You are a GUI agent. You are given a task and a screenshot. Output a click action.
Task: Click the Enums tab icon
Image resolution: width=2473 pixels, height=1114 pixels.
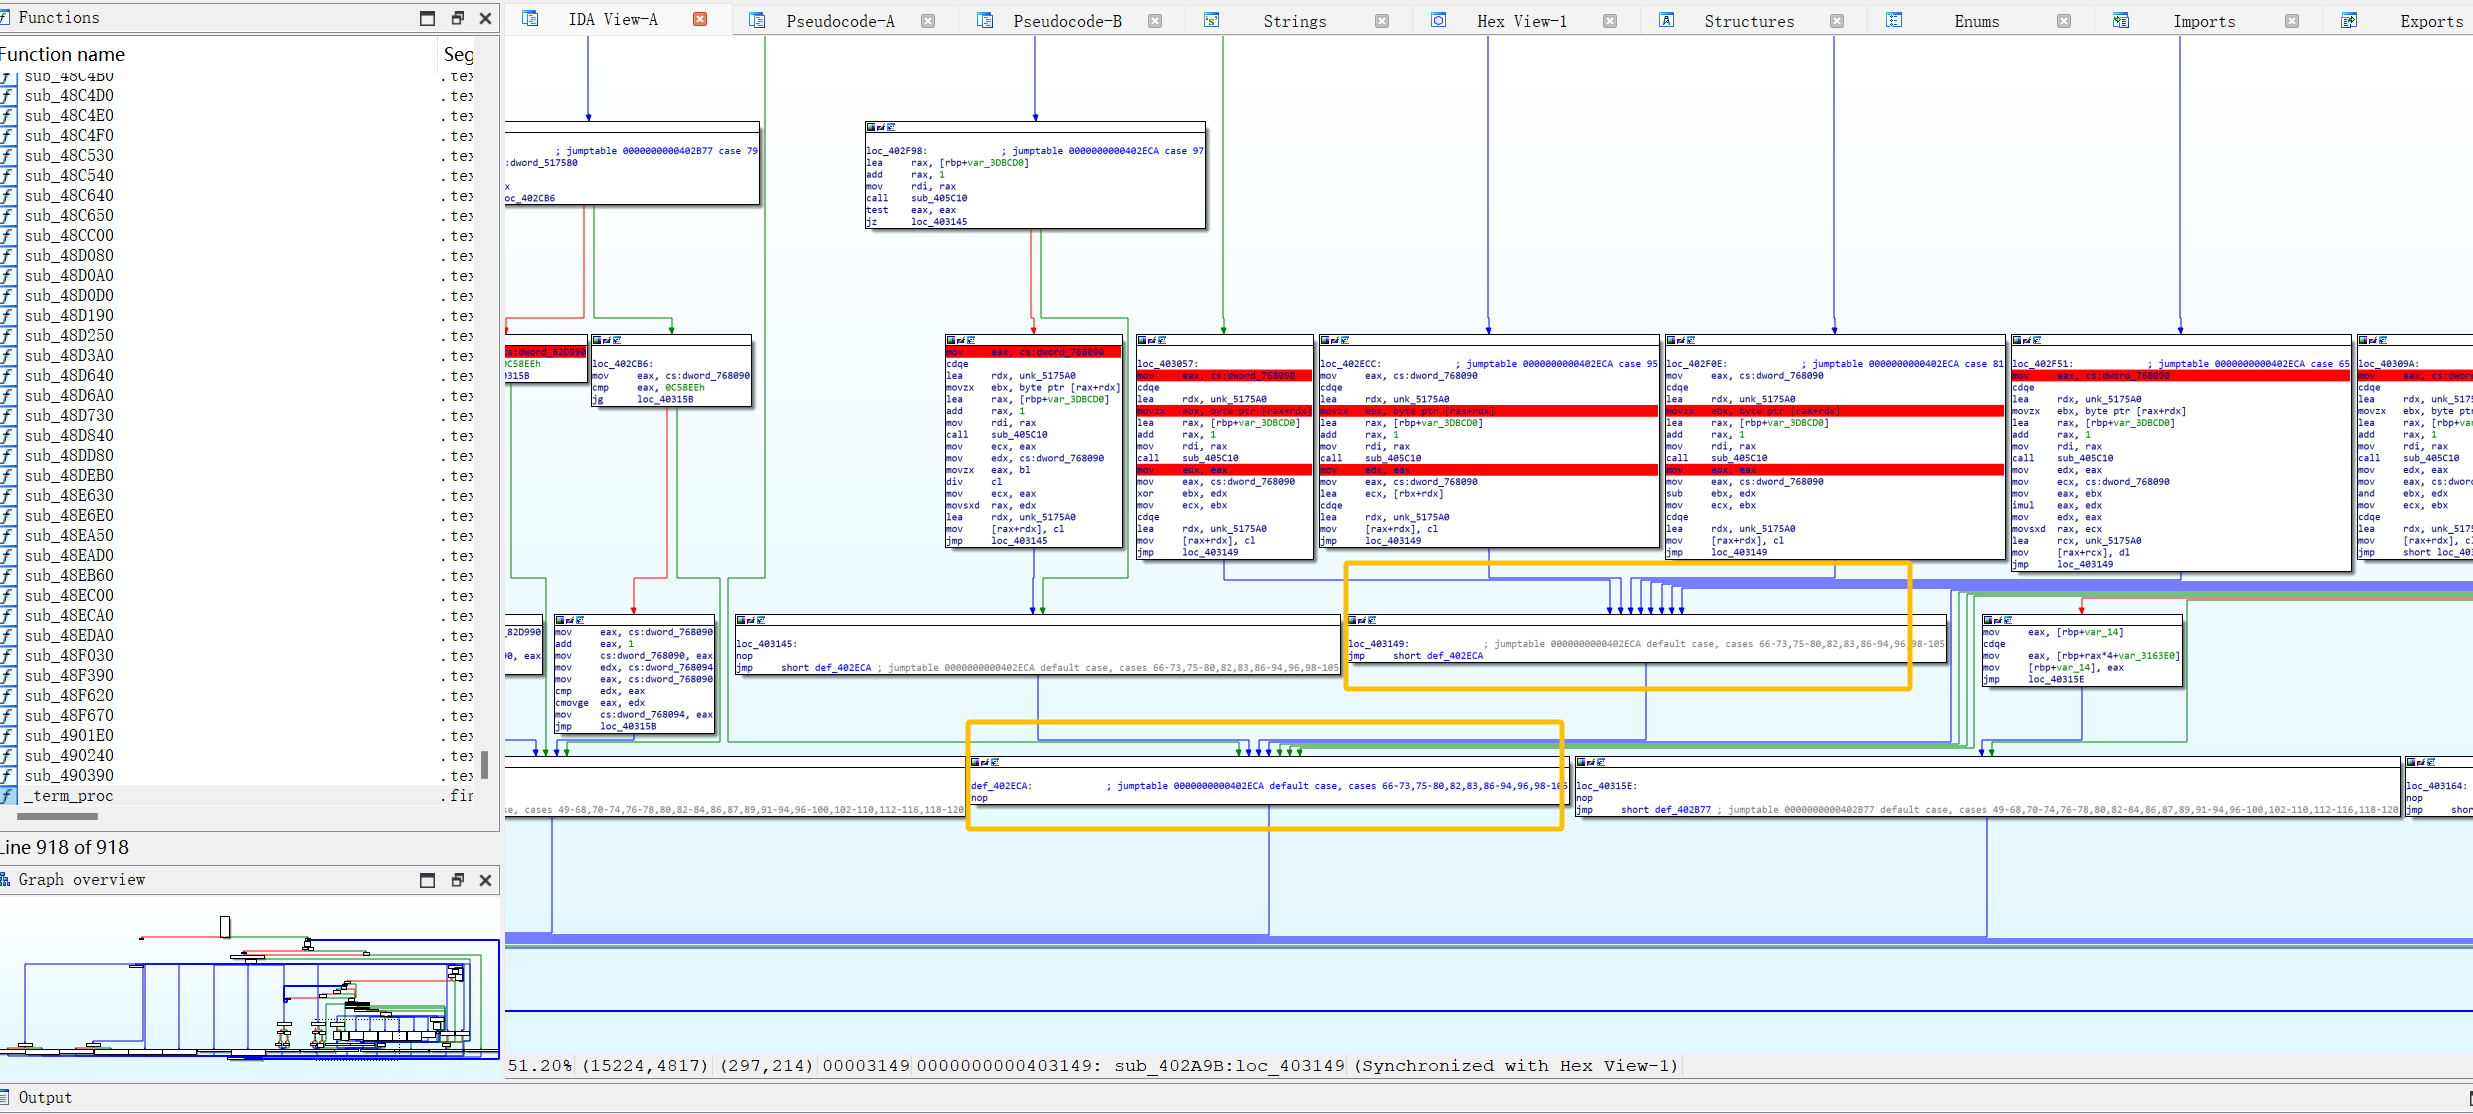tap(1893, 20)
